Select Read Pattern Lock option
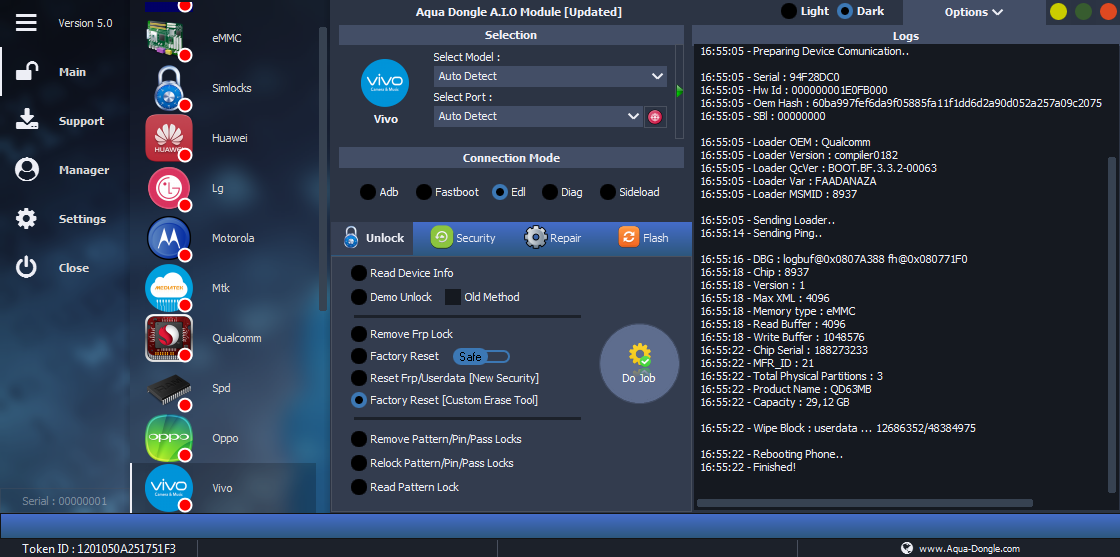Screen dimensions: 1120x557 (x=405, y=487)
